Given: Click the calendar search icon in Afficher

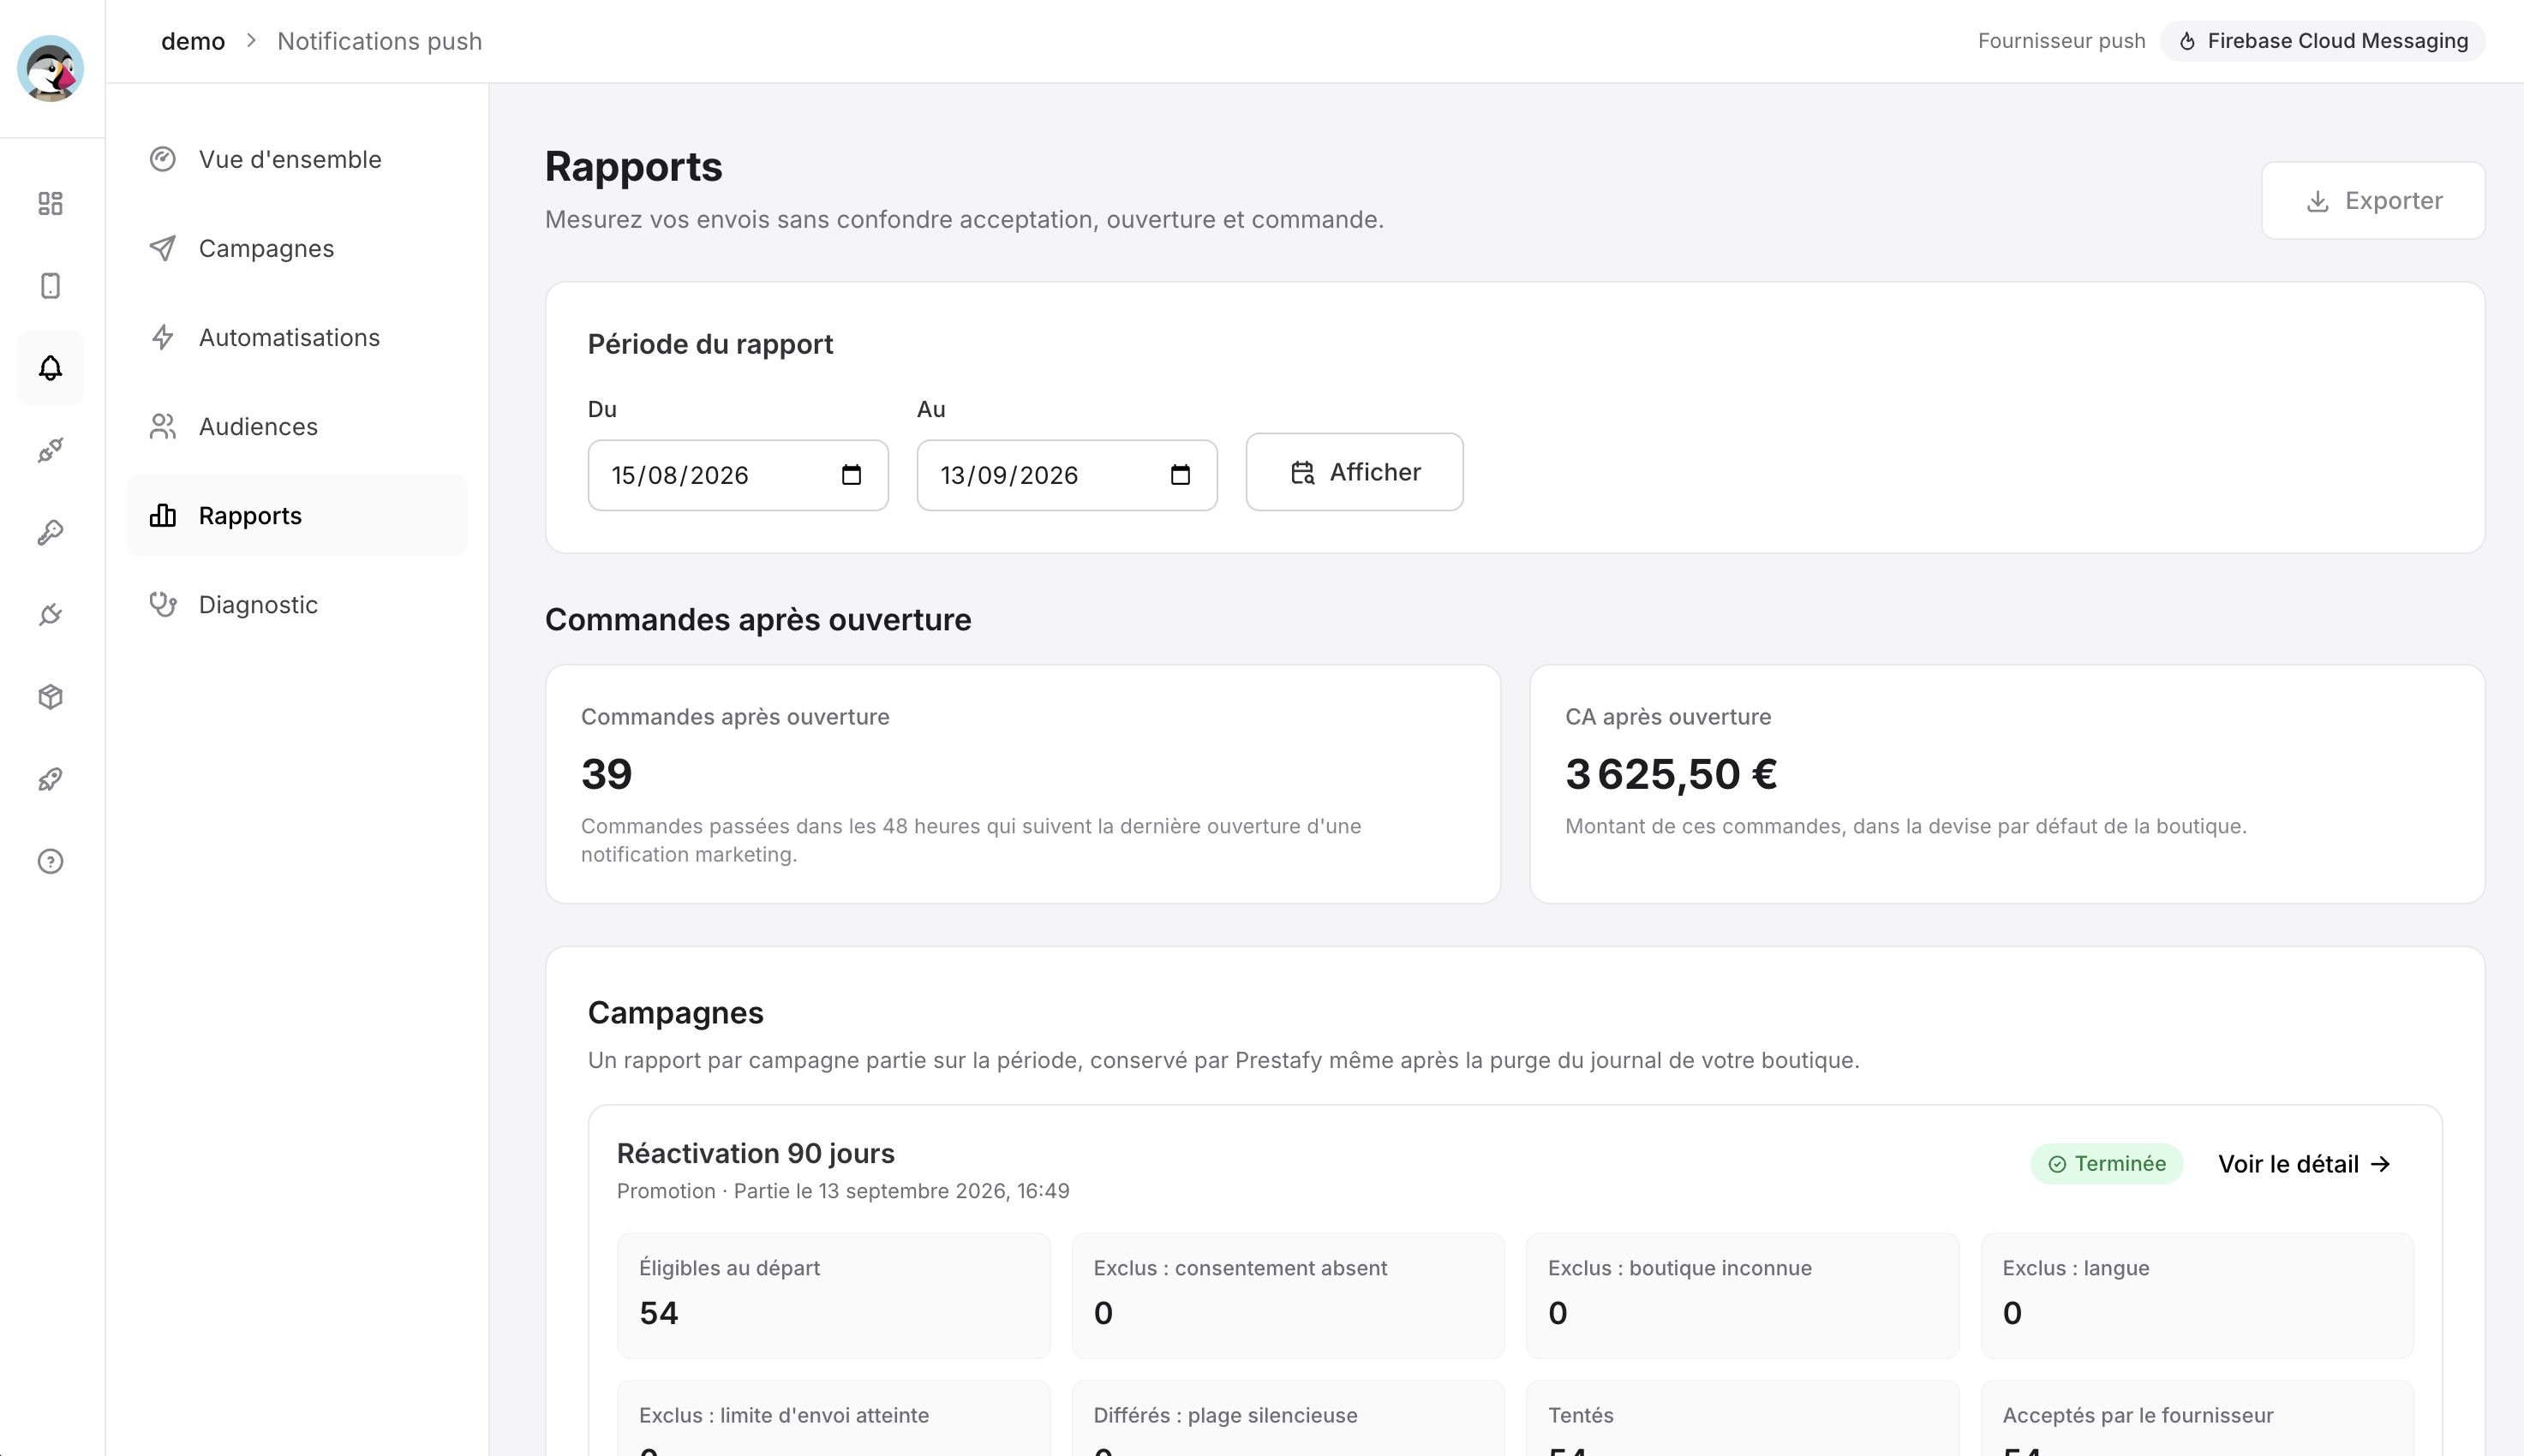Looking at the screenshot, I should point(1302,472).
